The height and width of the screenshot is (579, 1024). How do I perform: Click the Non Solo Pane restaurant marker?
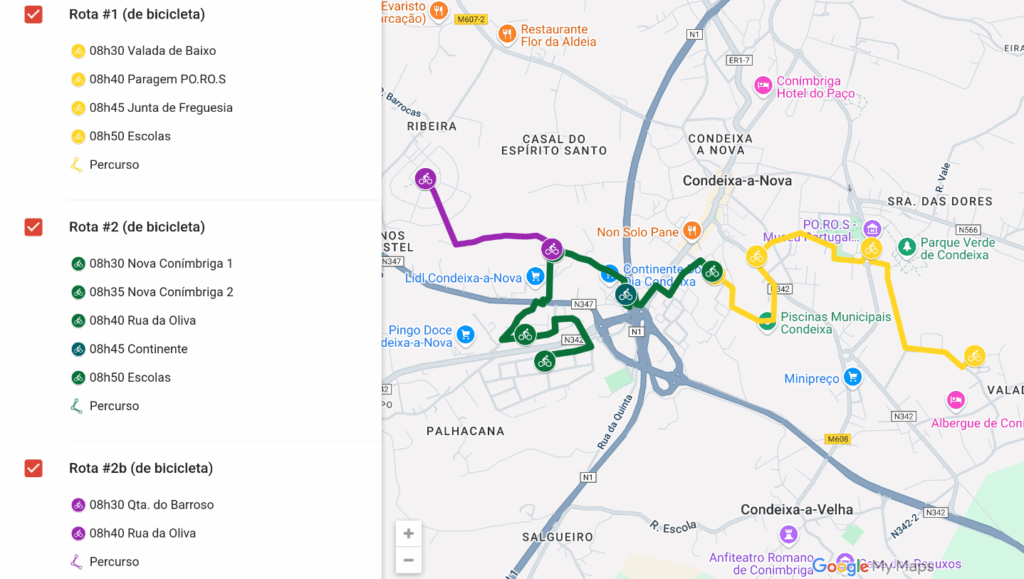pos(692,230)
